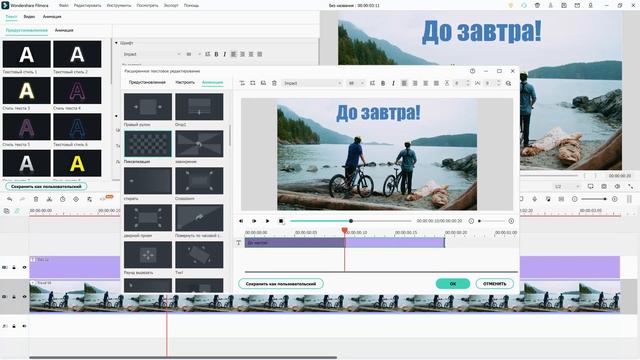This screenshot has width=640, height=360.
Task: Click the animation list vertical scrollbar
Action: pos(230,136)
